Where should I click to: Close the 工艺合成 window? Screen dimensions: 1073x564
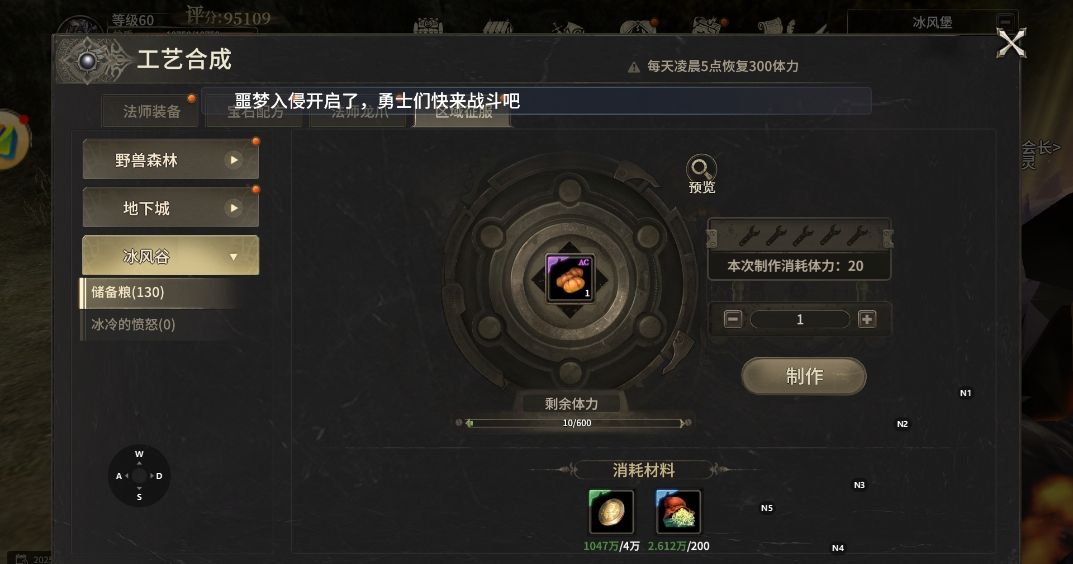click(x=1011, y=43)
